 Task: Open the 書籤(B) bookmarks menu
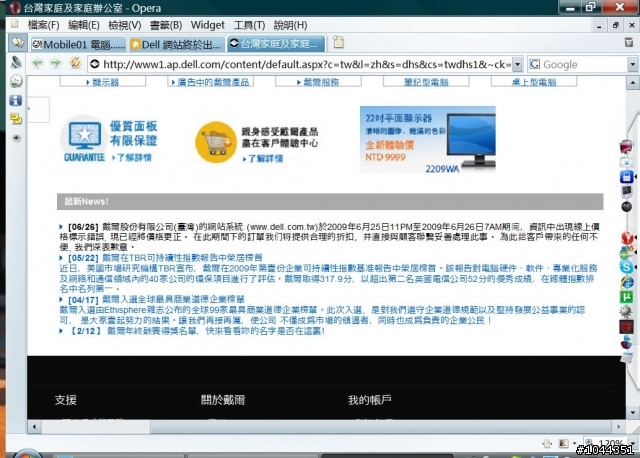[x=166, y=25]
